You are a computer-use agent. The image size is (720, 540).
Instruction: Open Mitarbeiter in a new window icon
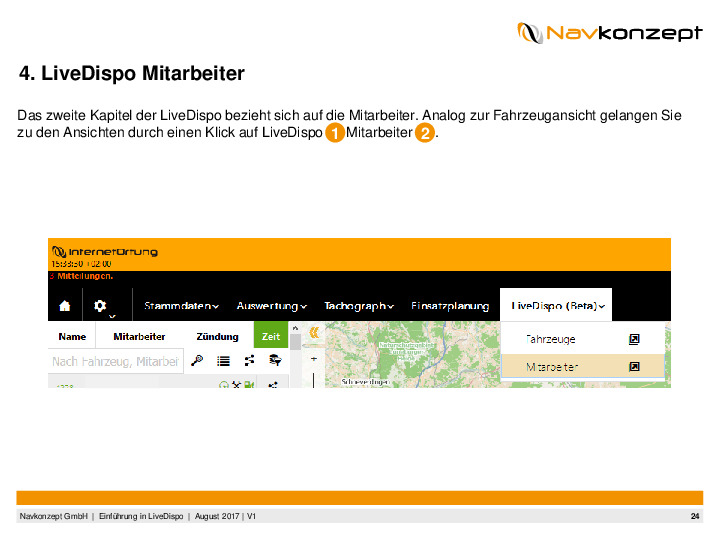[x=634, y=366]
